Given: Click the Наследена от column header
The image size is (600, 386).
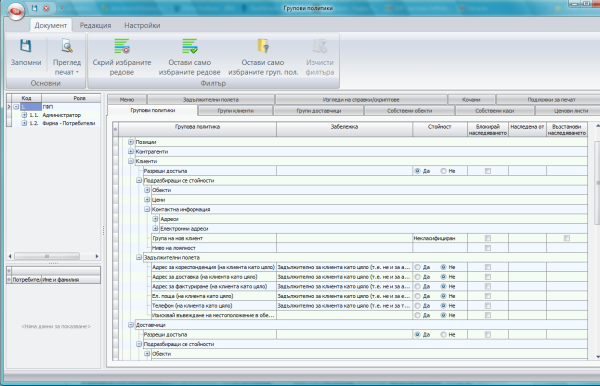Looking at the screenshot, I should [527, 129].
